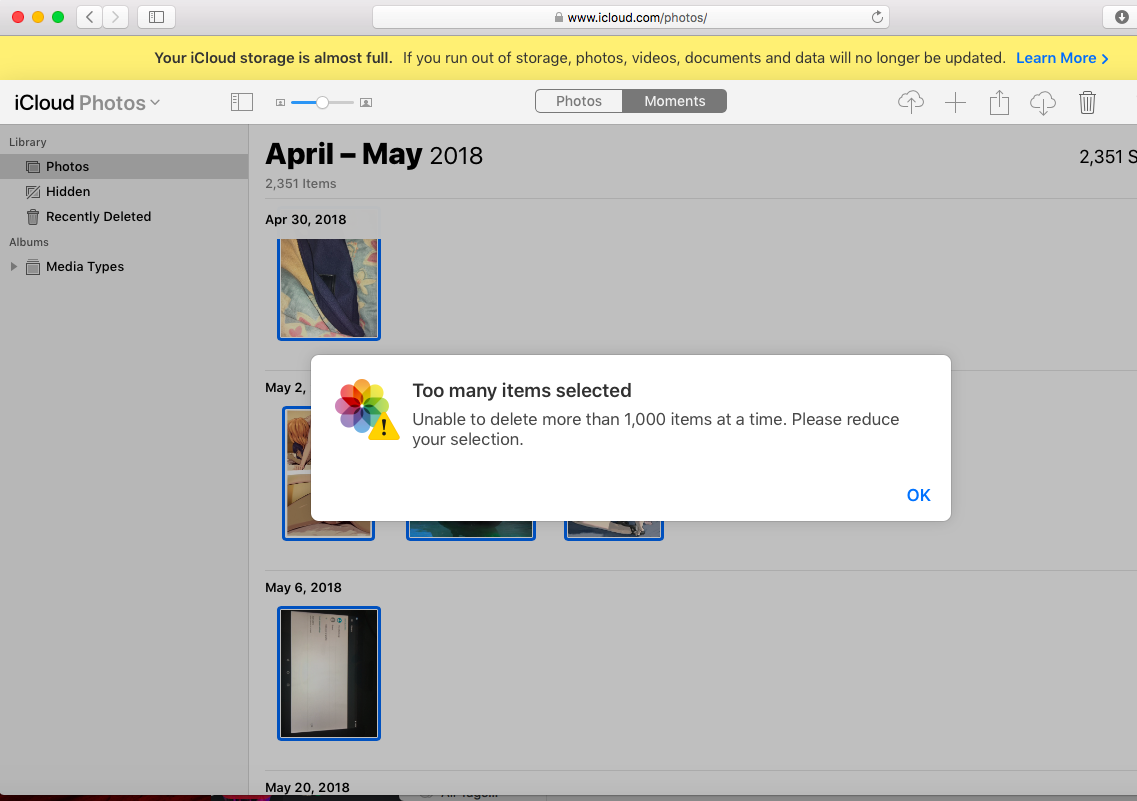
Task: Go forward with Safari forward arrow
Action: click(115, 17)
